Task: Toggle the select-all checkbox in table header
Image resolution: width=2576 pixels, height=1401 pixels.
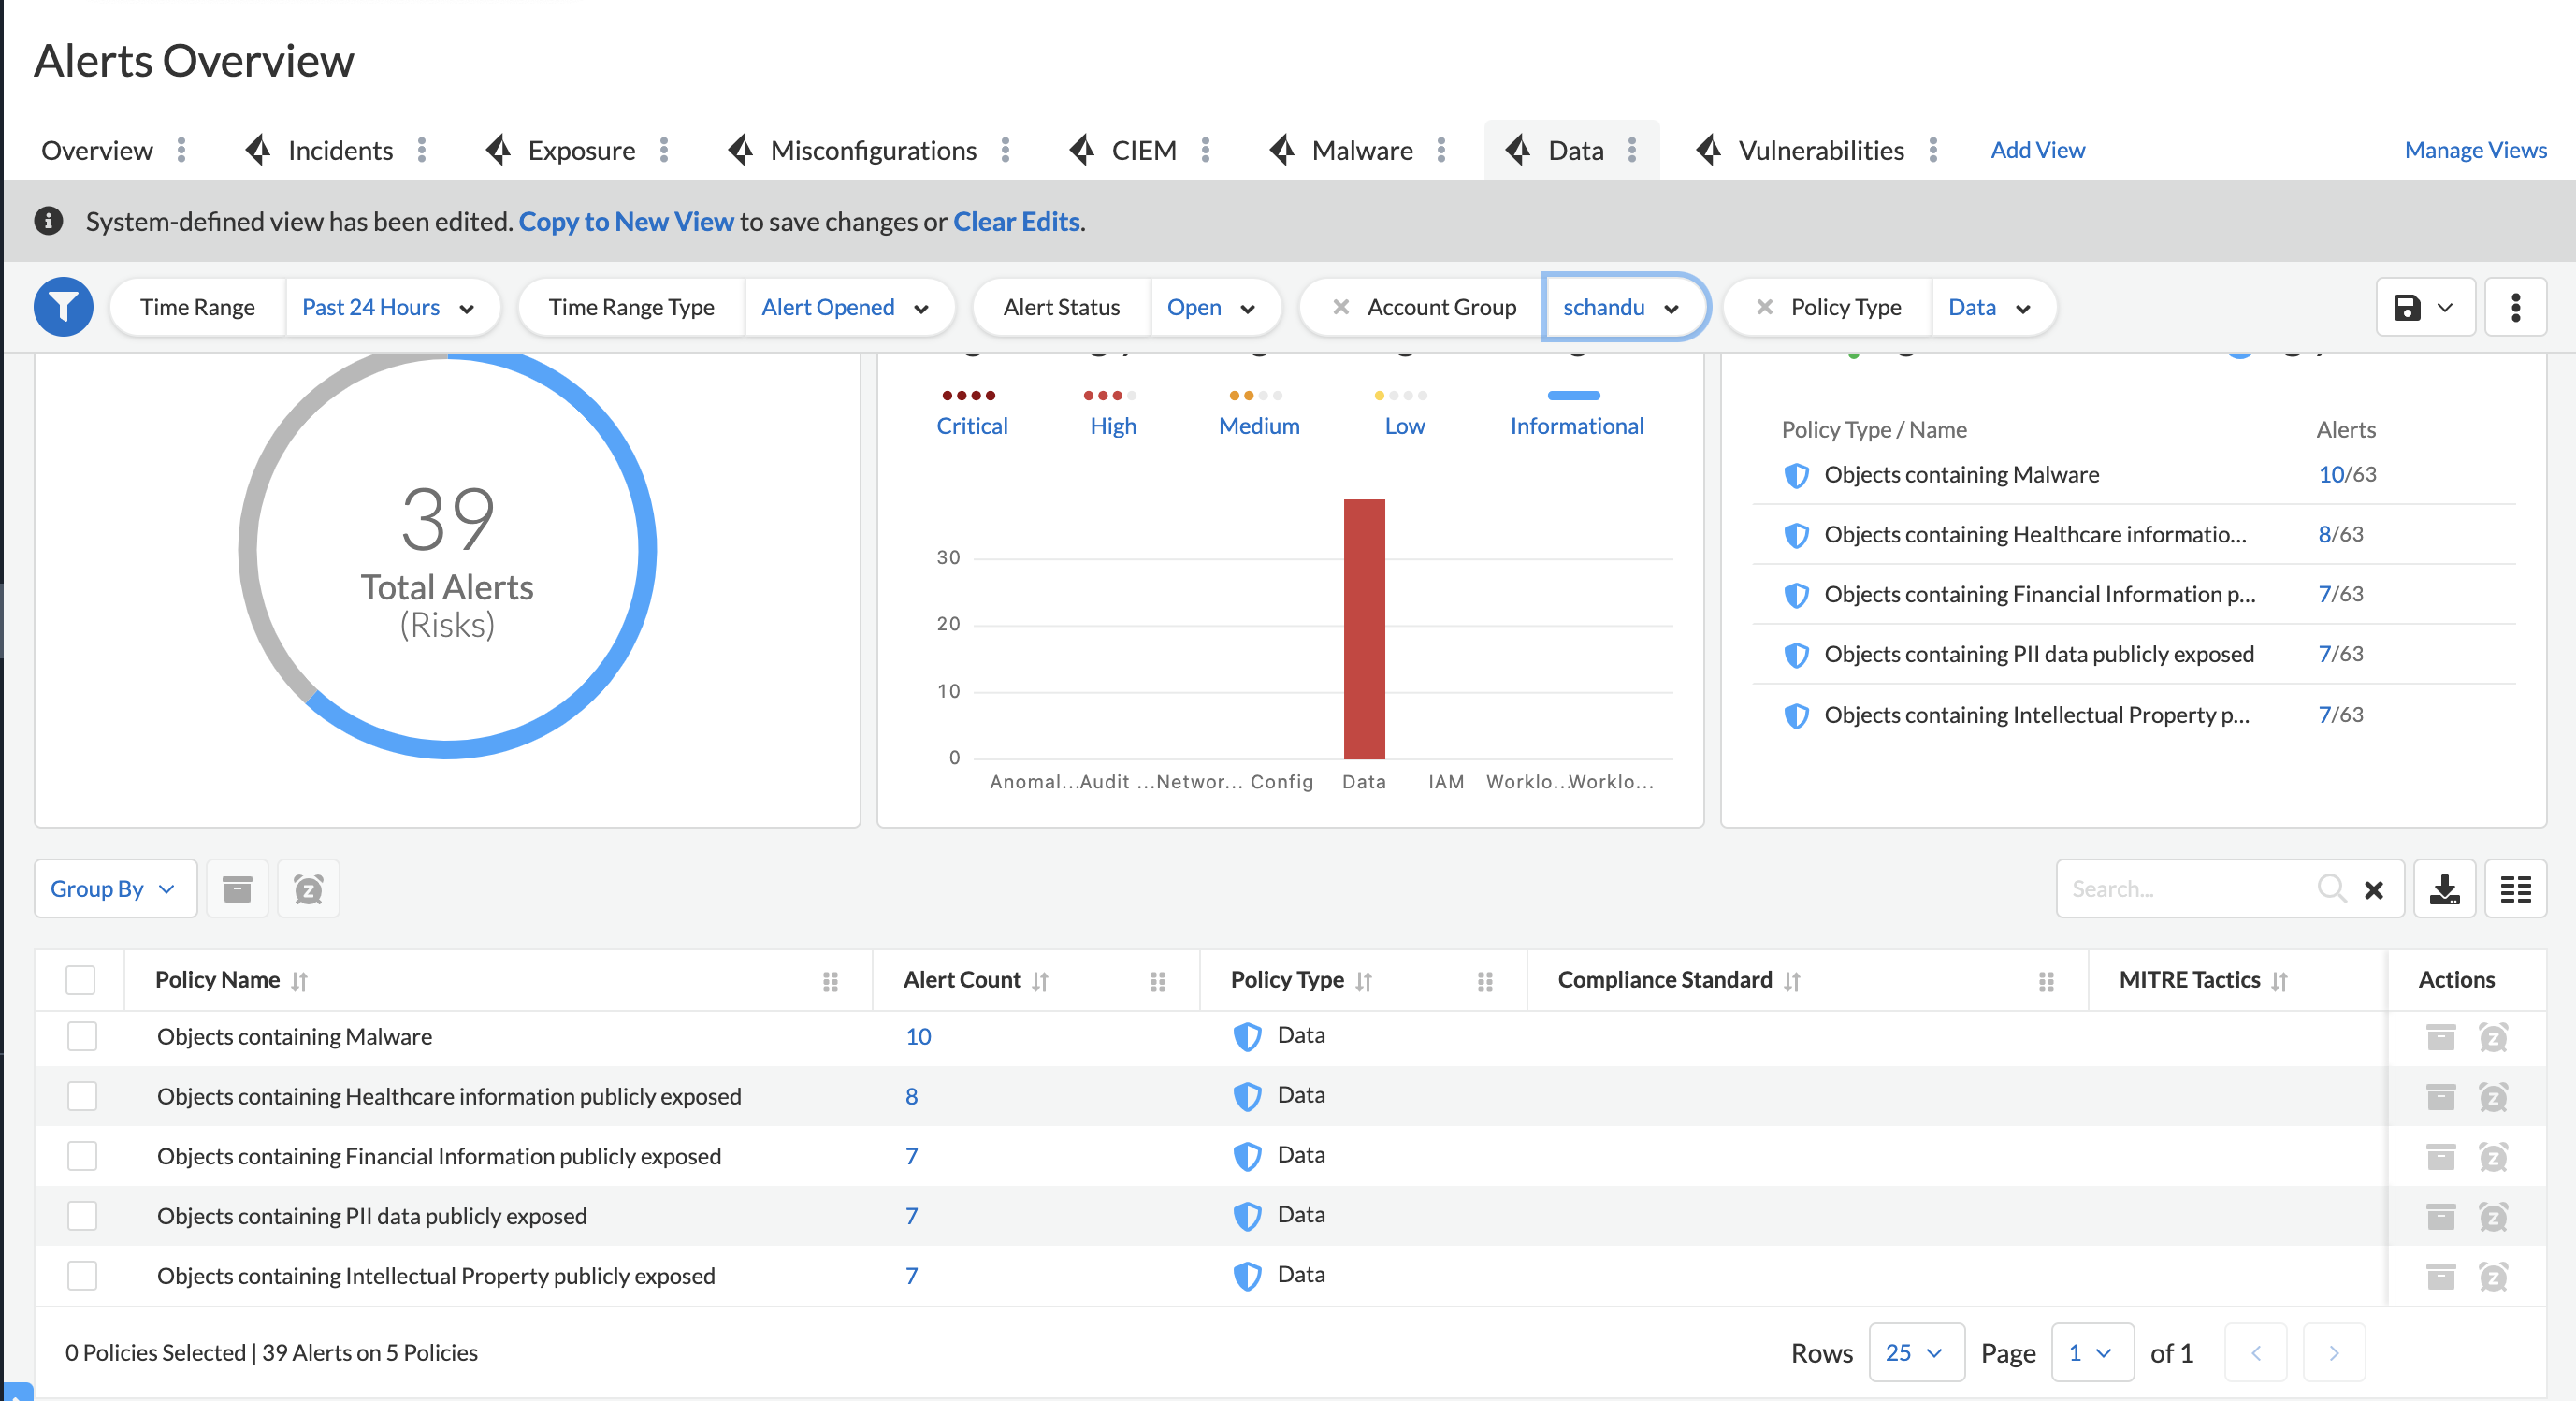Action: pos(83,980)
